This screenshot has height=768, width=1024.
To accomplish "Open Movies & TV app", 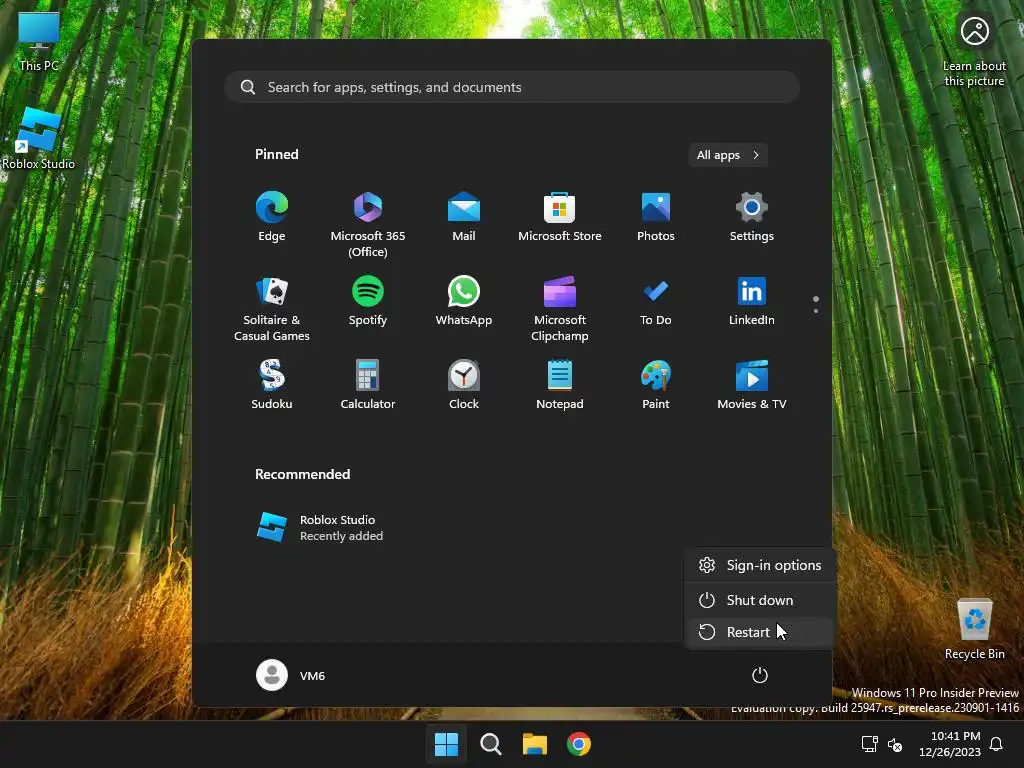I will (752, 385).
